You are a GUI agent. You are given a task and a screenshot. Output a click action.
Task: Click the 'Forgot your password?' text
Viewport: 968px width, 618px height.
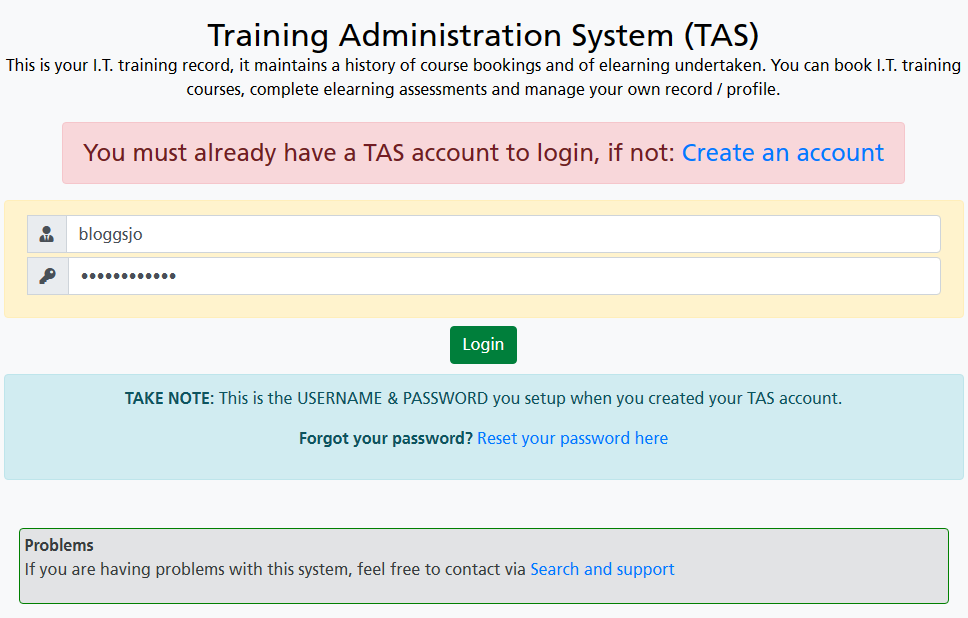point(386,438)
